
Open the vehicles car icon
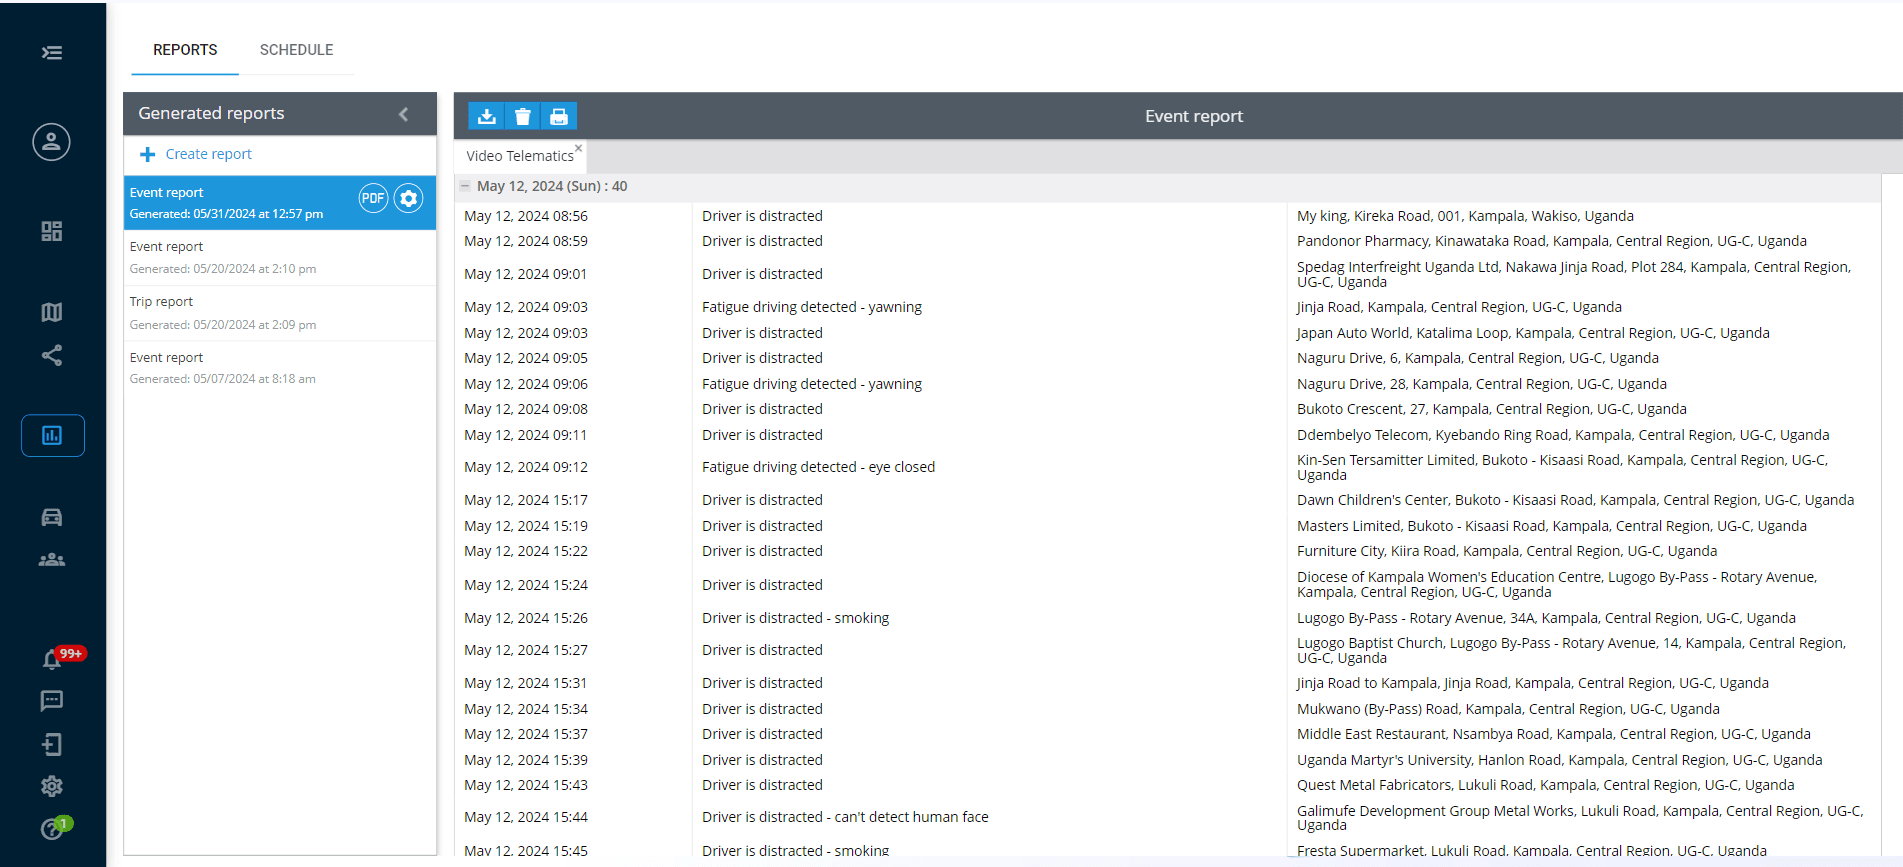tap(52, 517)
